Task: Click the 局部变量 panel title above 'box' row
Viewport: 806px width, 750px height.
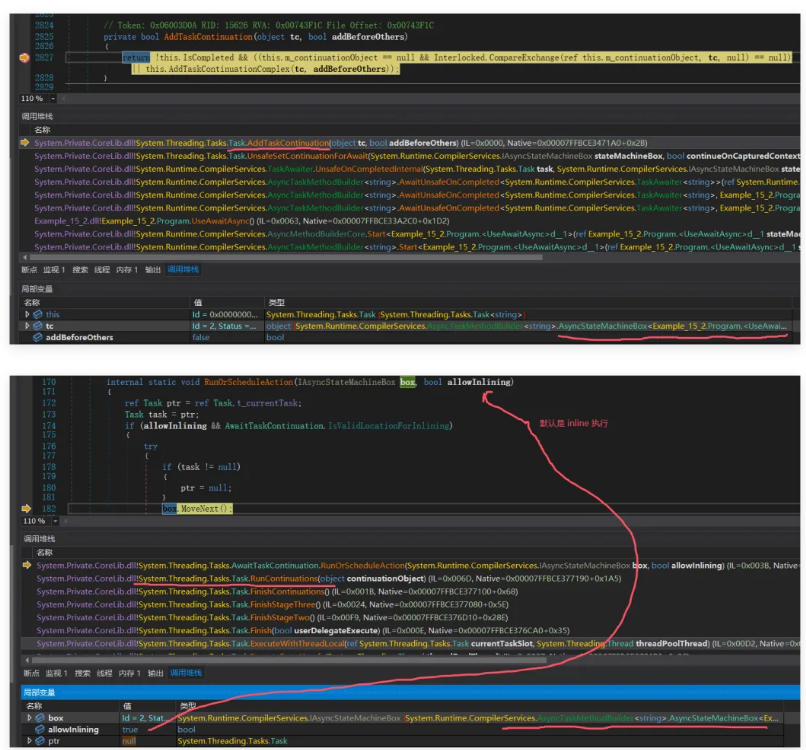Action: (x=40, y=692)
